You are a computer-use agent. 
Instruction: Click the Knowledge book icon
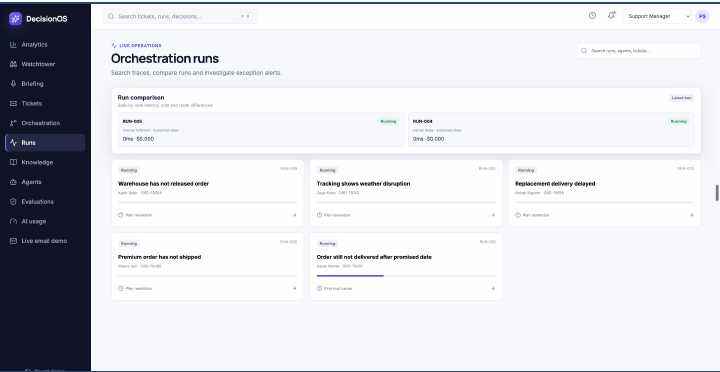[x=13, y=162]
